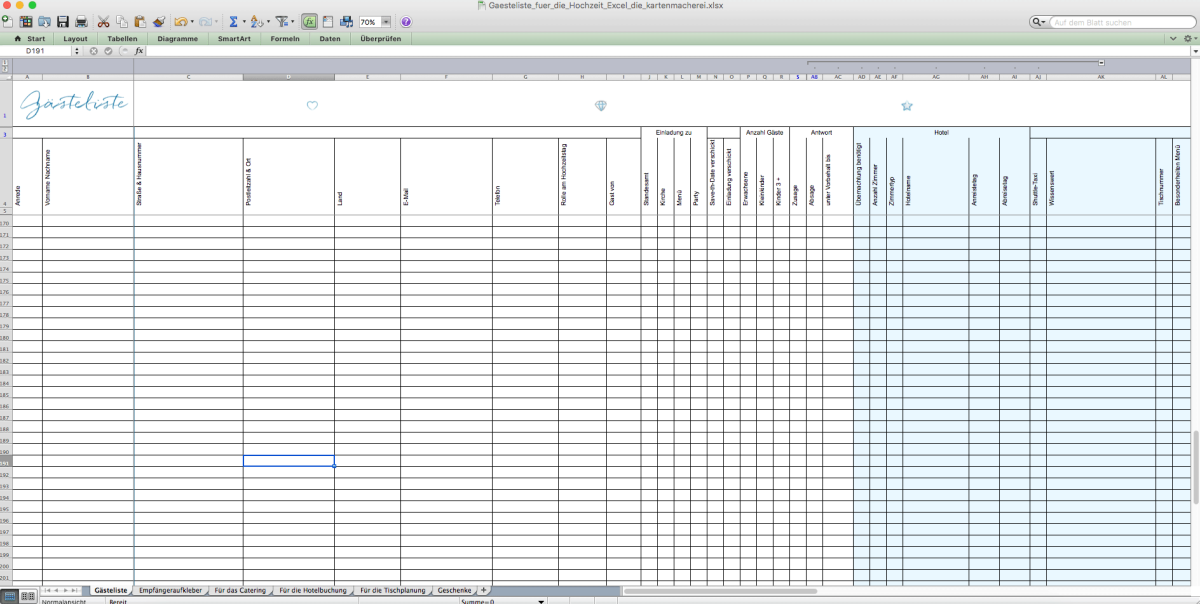Image resolution: width=1200 pixels, height=604 pixels.
Task: Open the Name Box stepper arrows
Action: tap(76, 50)
